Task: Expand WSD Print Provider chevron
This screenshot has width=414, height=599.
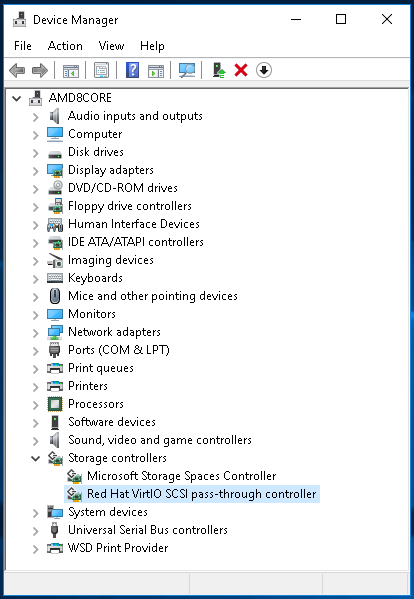Action: tap(36, 549)
